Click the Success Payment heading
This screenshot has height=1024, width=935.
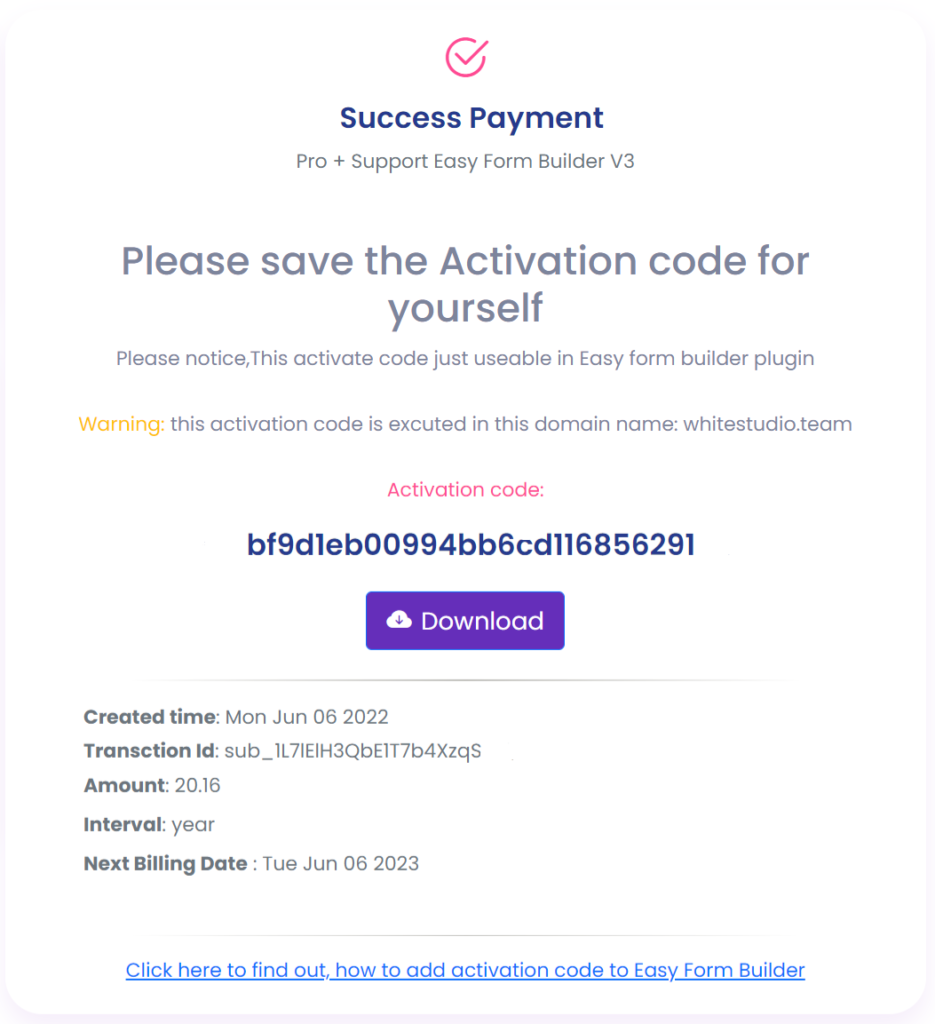(x=471, y=118)
